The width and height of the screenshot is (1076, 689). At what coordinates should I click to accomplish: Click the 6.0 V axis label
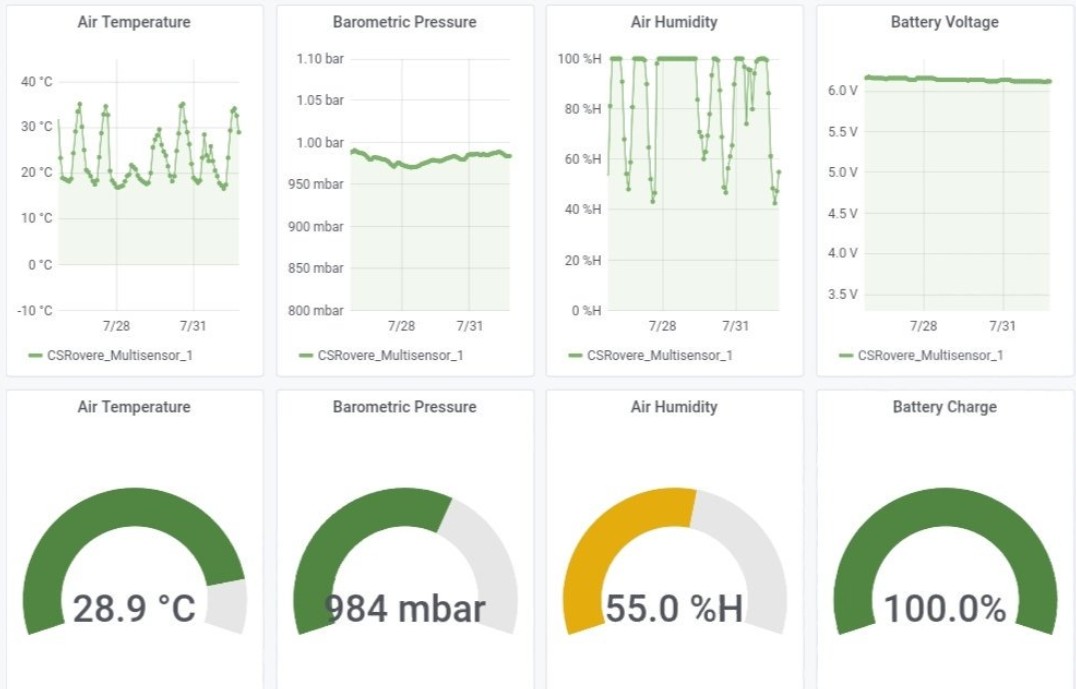coord(843,91)
